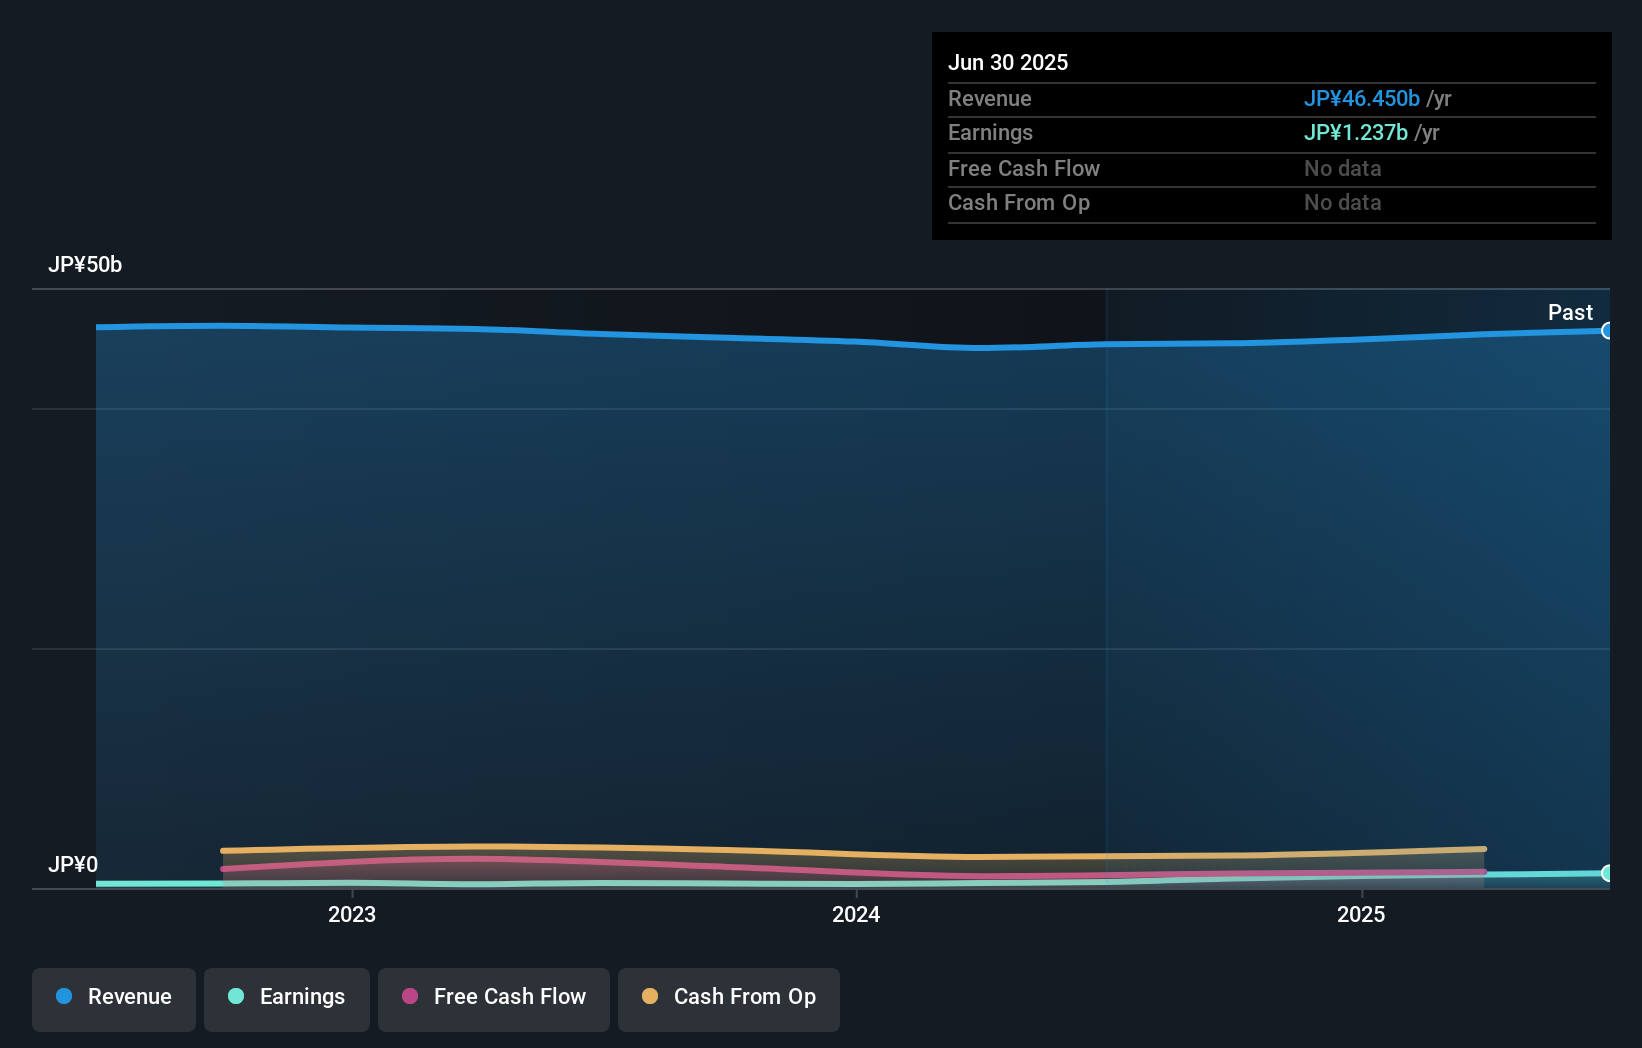Click the Earnings endpoint marker on the teal line
The width and height of the screenshot is (1642, 1048).
tap(1607, 873)
